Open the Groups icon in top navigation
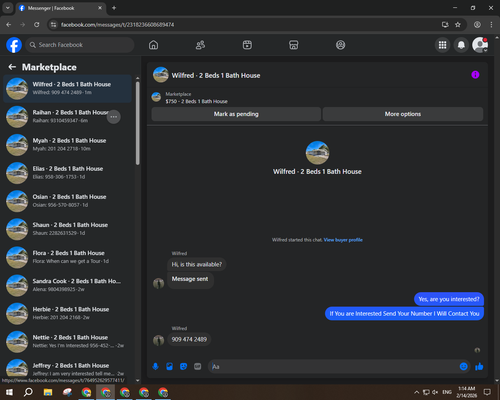Viewport: 500px width, 400px height. pos(340,45)
